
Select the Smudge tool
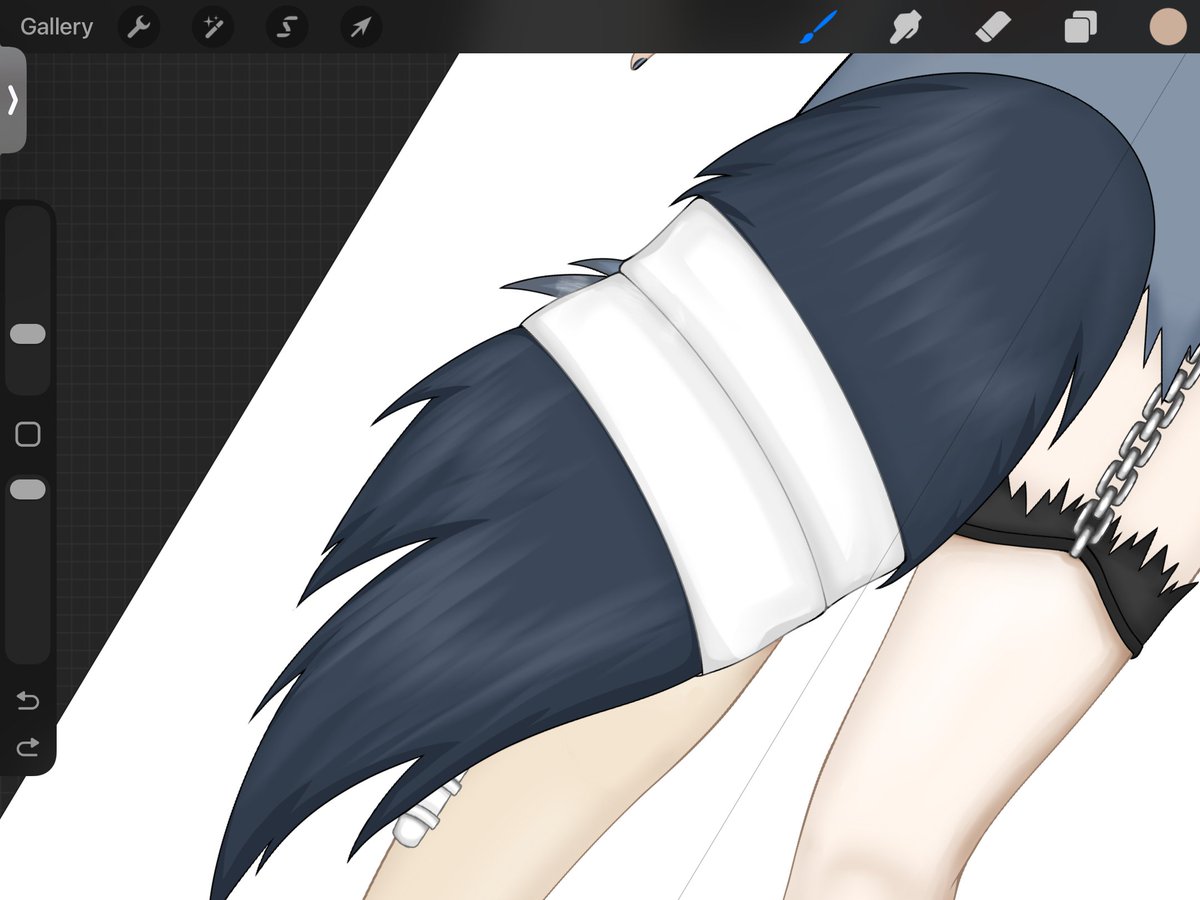coord(905,27)
